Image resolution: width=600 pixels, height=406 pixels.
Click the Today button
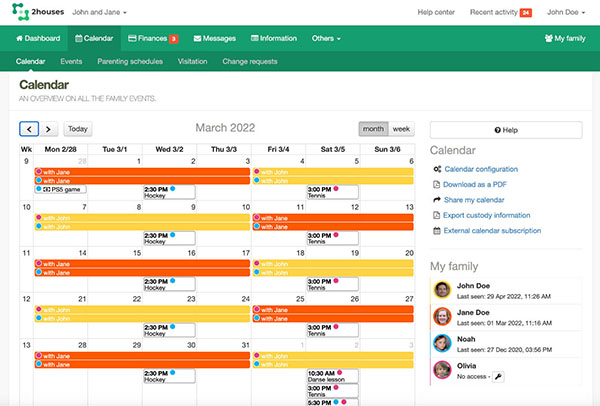point(78,129)
